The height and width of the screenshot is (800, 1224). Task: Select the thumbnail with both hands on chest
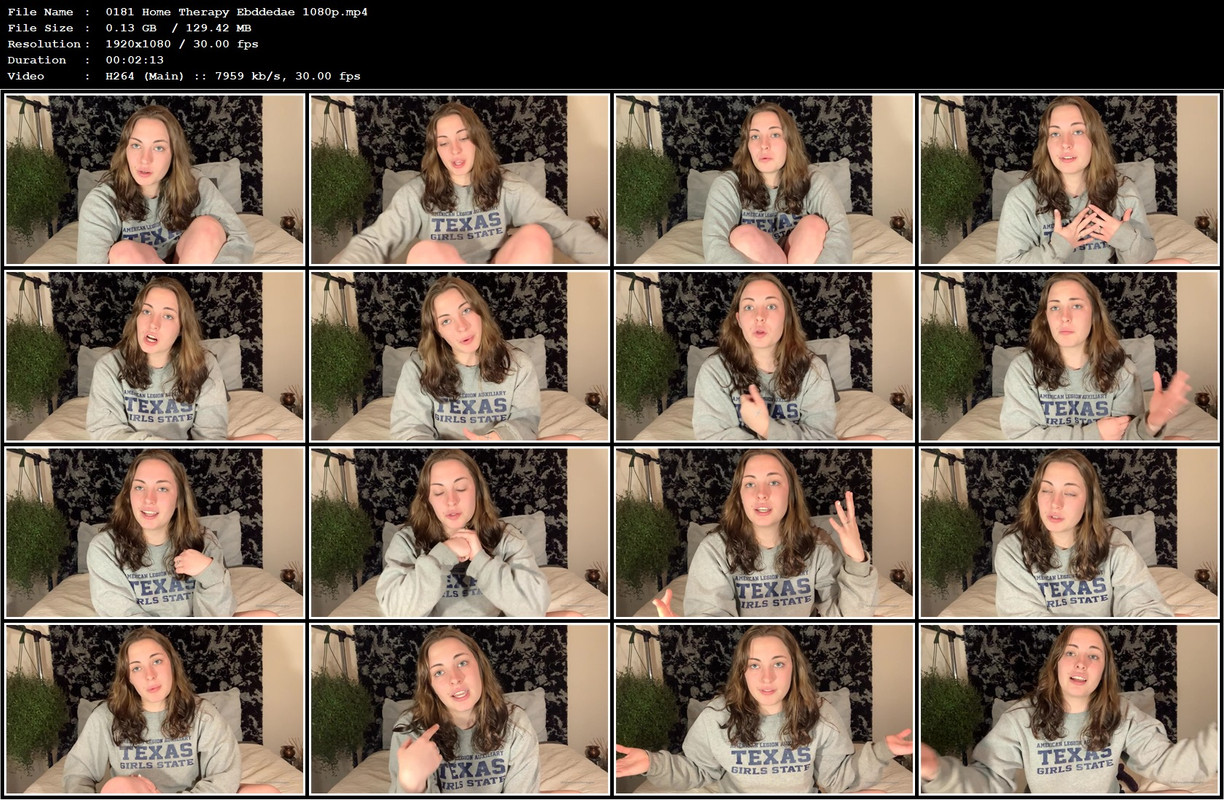[x=1070, y=180]
